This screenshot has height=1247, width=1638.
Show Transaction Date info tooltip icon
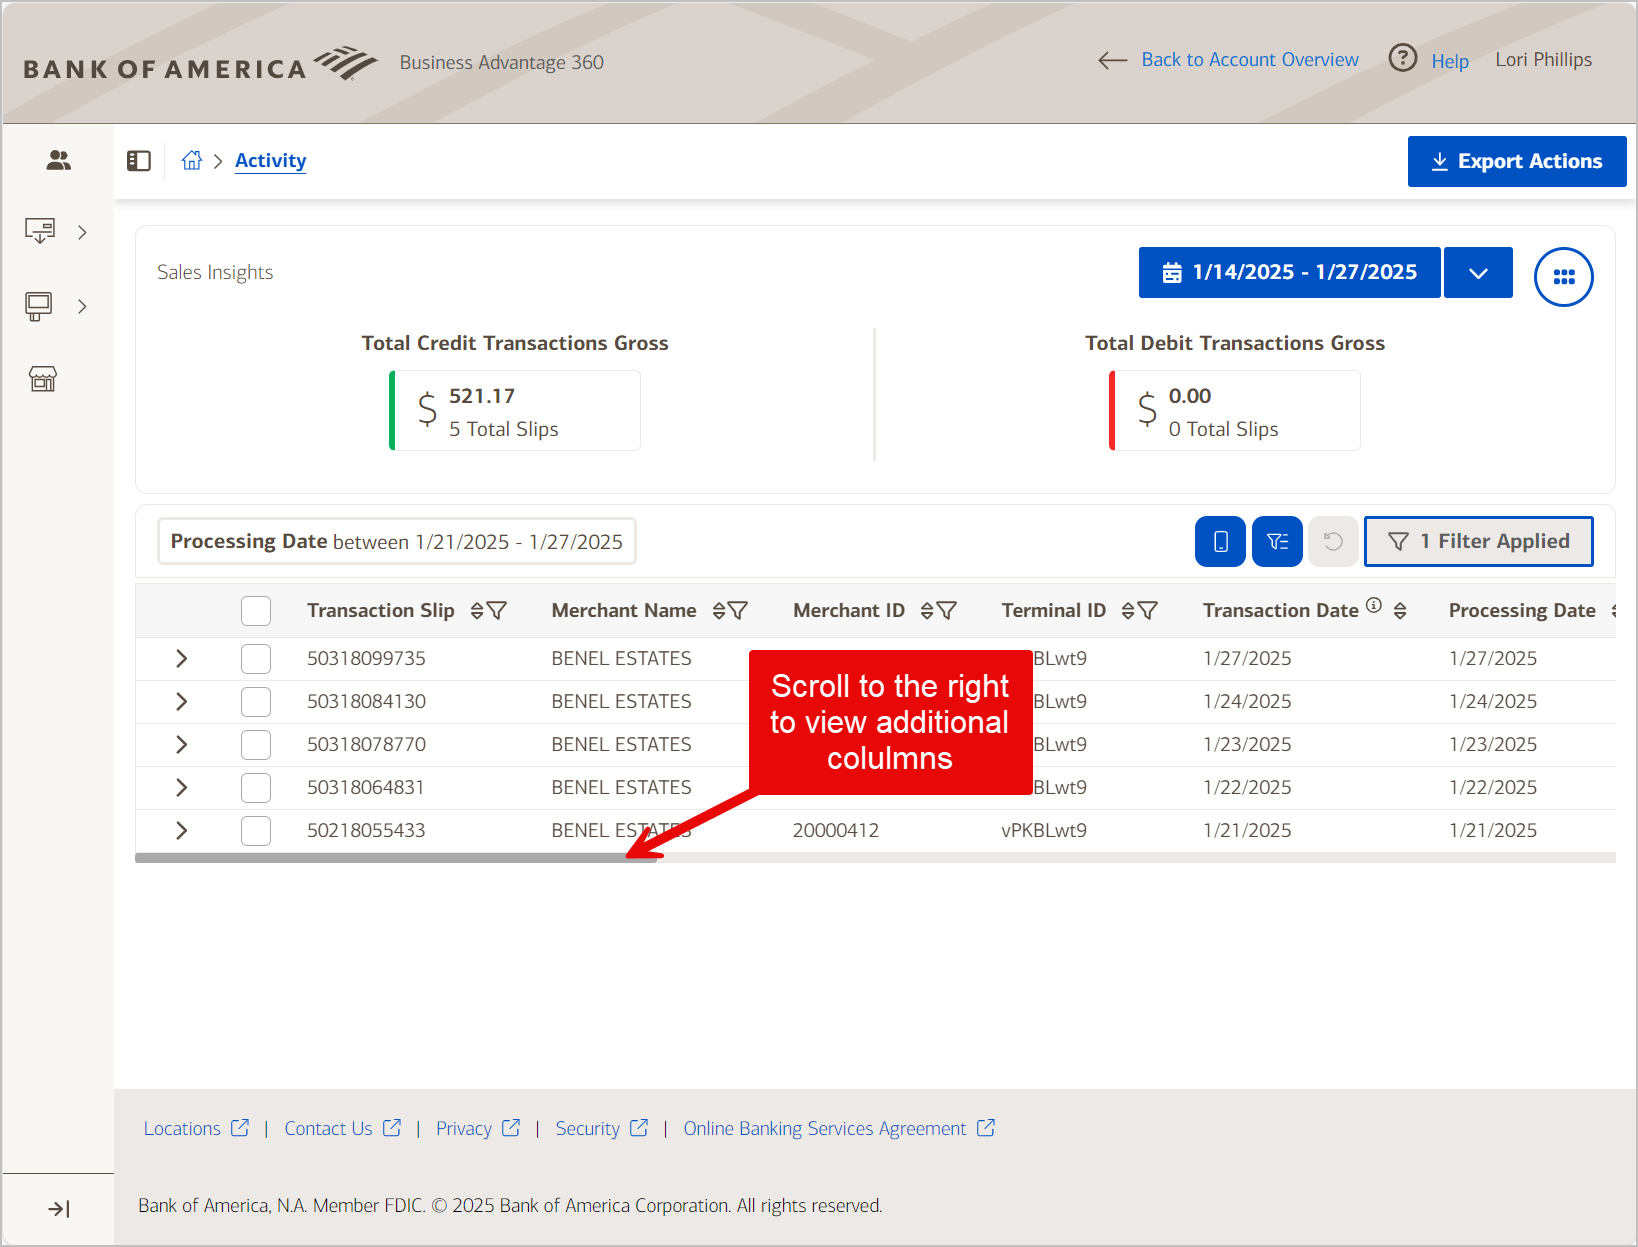(1374, 604)
